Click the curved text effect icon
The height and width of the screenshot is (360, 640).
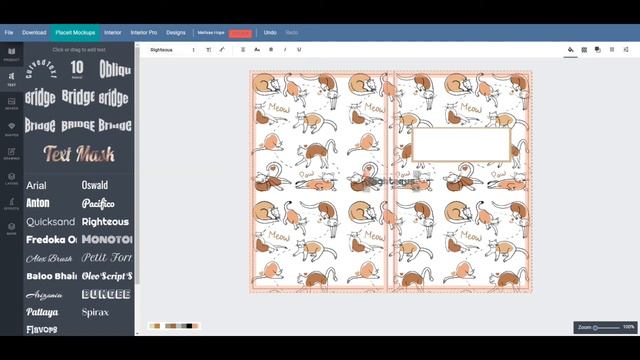pos(222,50)
